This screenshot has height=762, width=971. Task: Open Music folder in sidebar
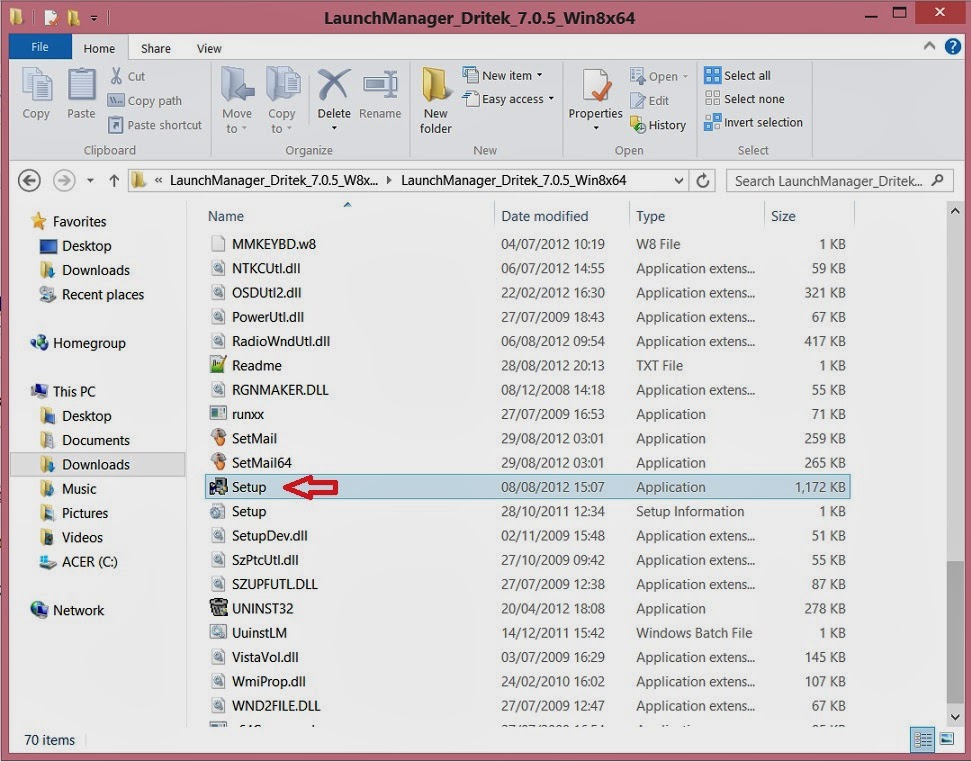pyautogui.click(x=68, y=489)
